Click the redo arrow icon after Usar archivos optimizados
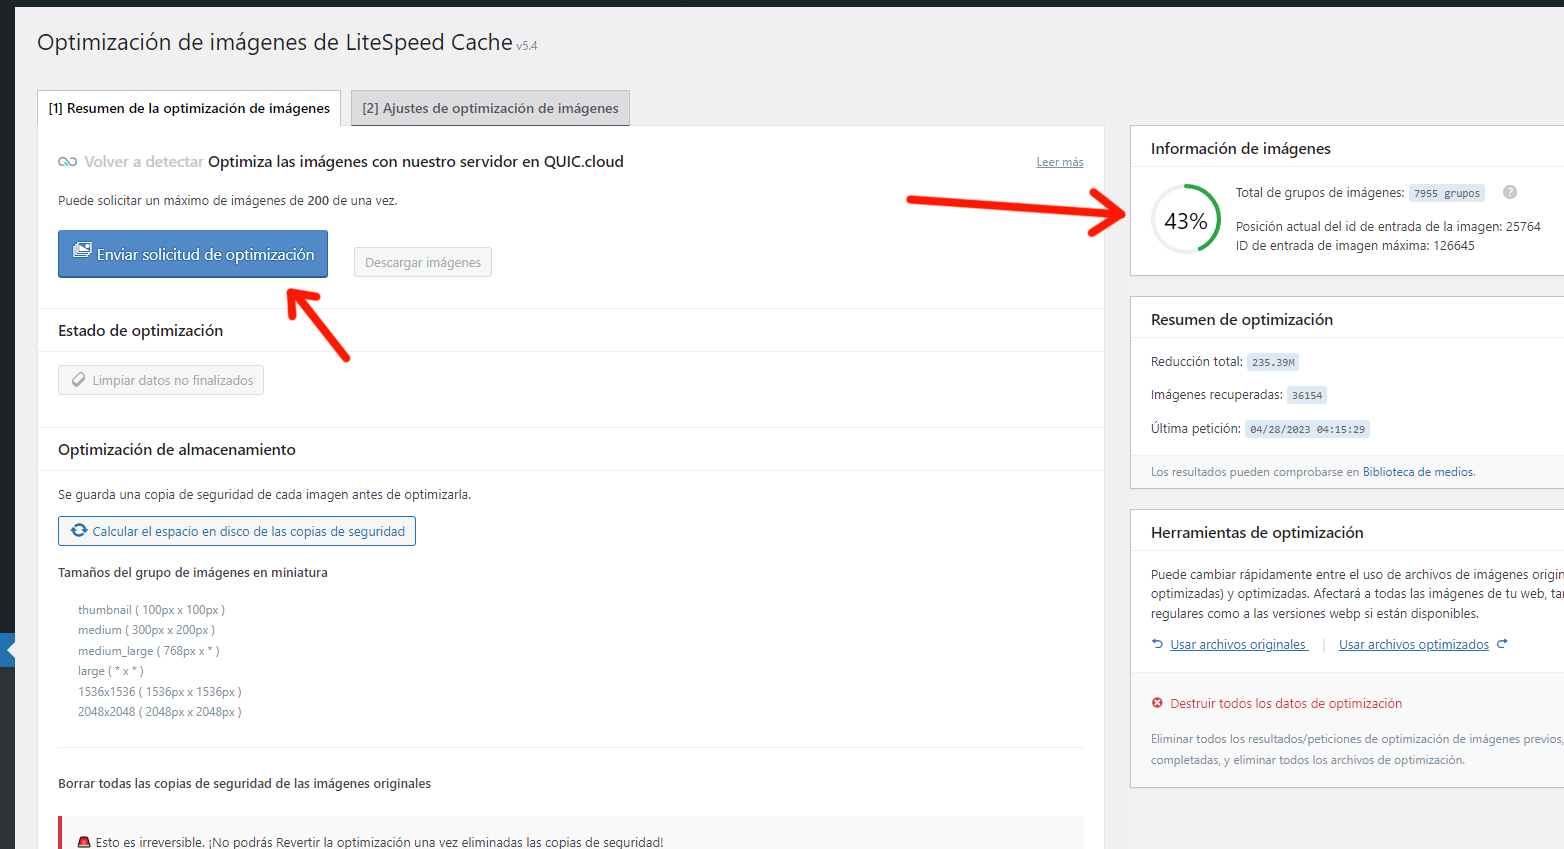This screenshot has width=1564, height=849. pos(1502,644)
